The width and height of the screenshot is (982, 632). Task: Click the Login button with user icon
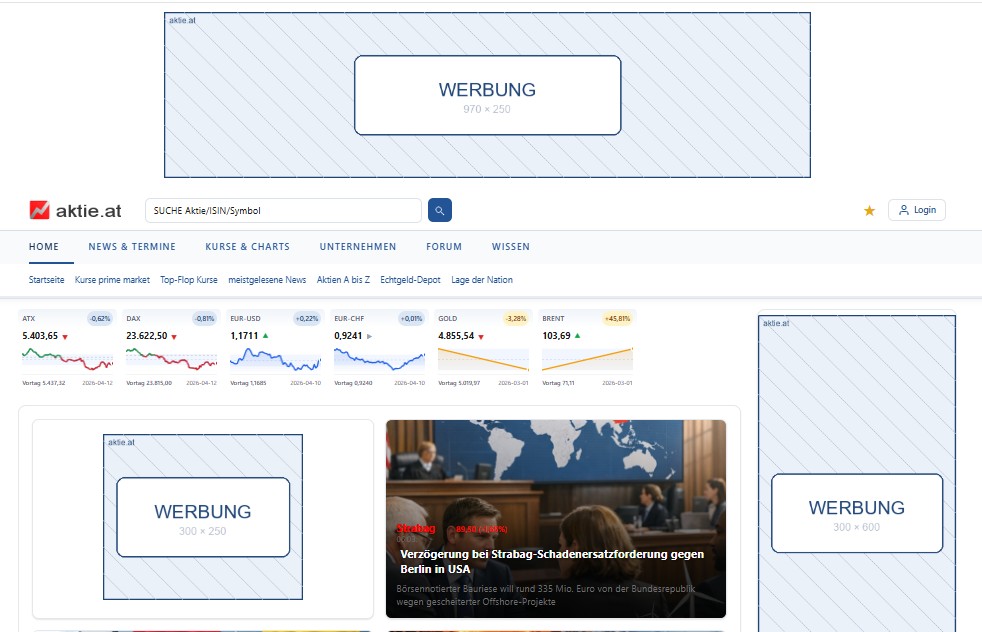(x=916, y=210)
